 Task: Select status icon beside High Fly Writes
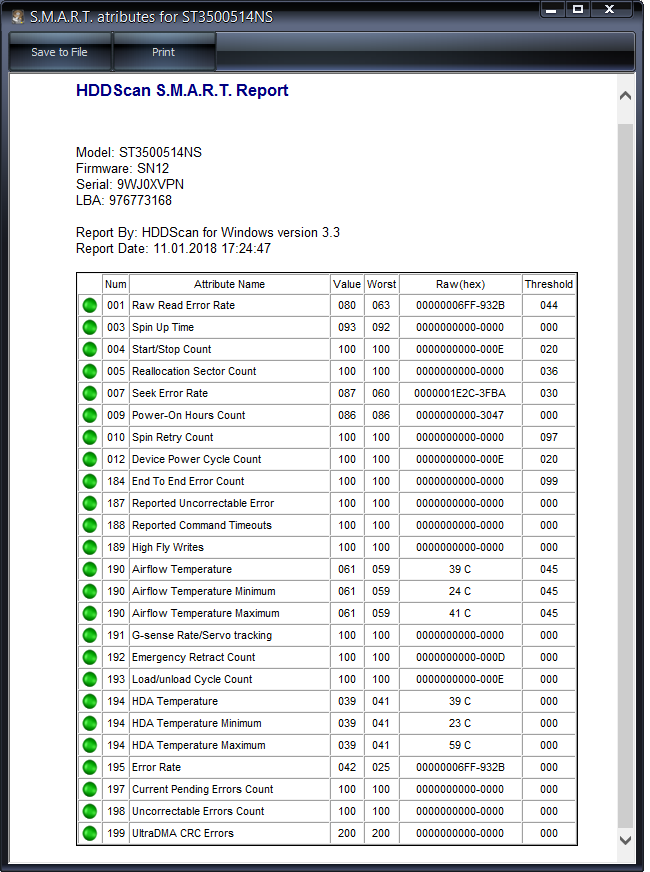[90, 548]
